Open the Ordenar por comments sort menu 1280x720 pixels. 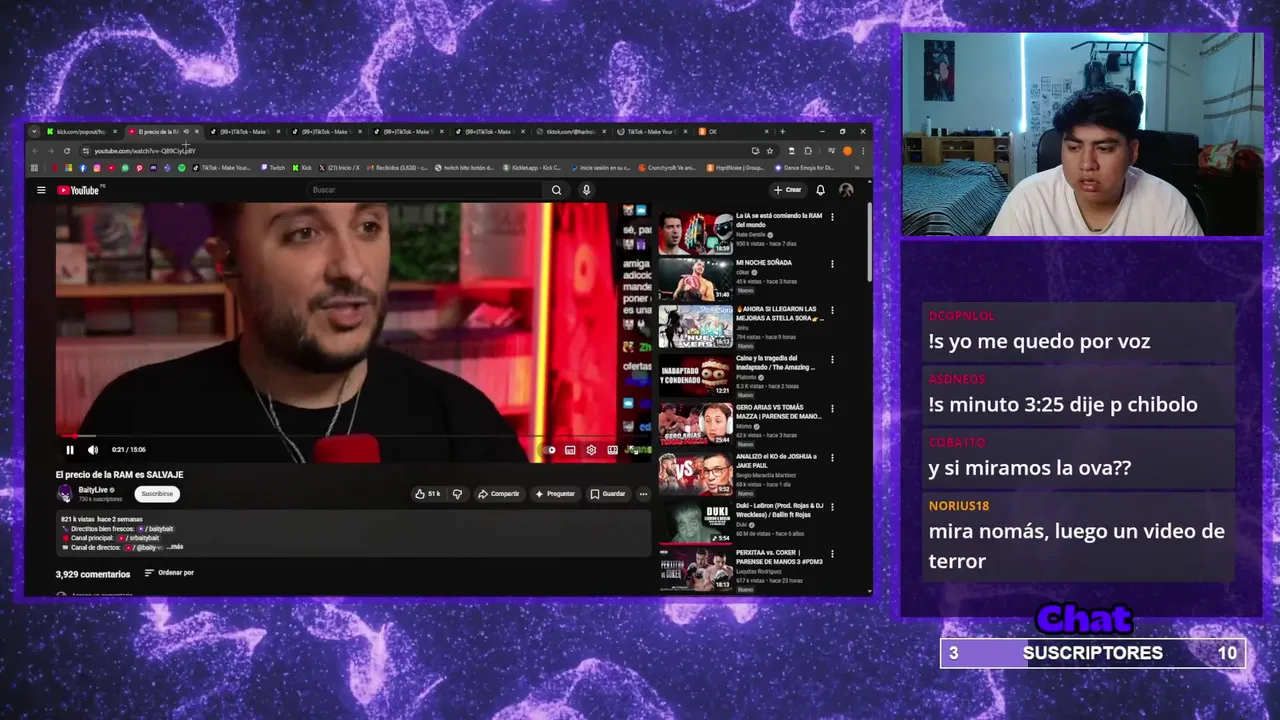click(169, 573)
